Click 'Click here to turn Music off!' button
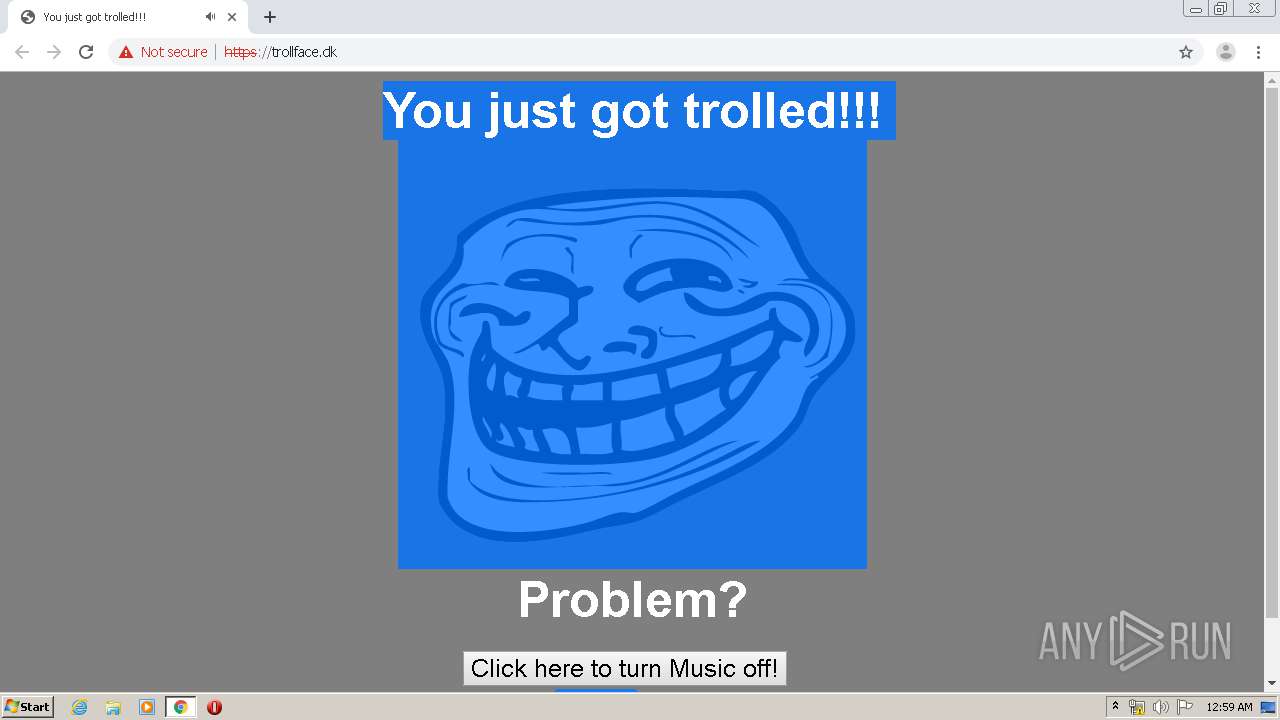 625,669
